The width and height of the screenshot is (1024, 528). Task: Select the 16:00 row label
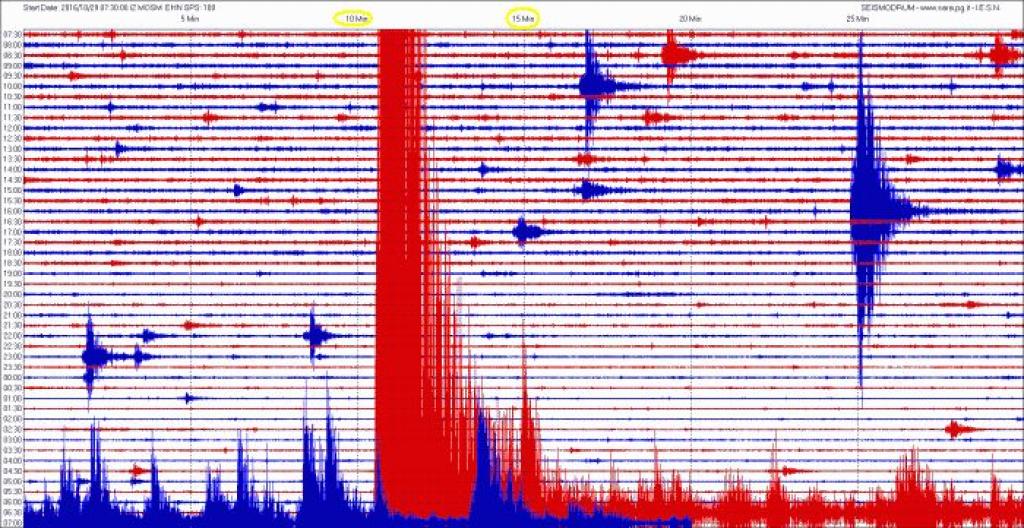[x=12, y=211]
